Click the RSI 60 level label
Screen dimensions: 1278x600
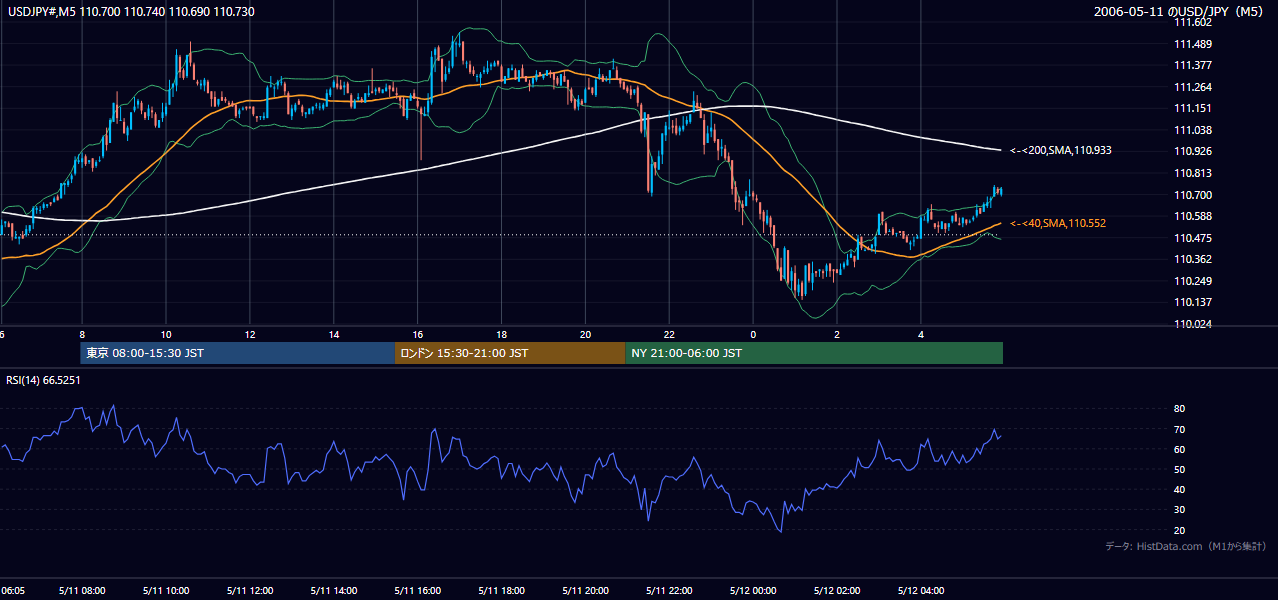point(1179,449)
